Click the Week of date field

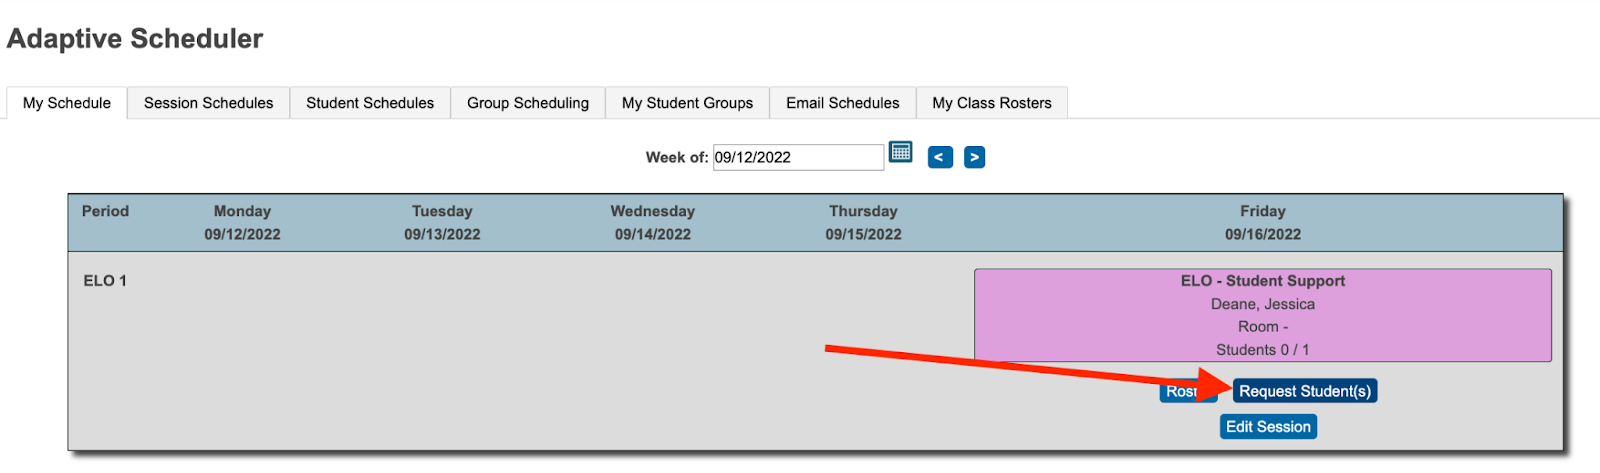pyautogui.click(x=798, y=157)
